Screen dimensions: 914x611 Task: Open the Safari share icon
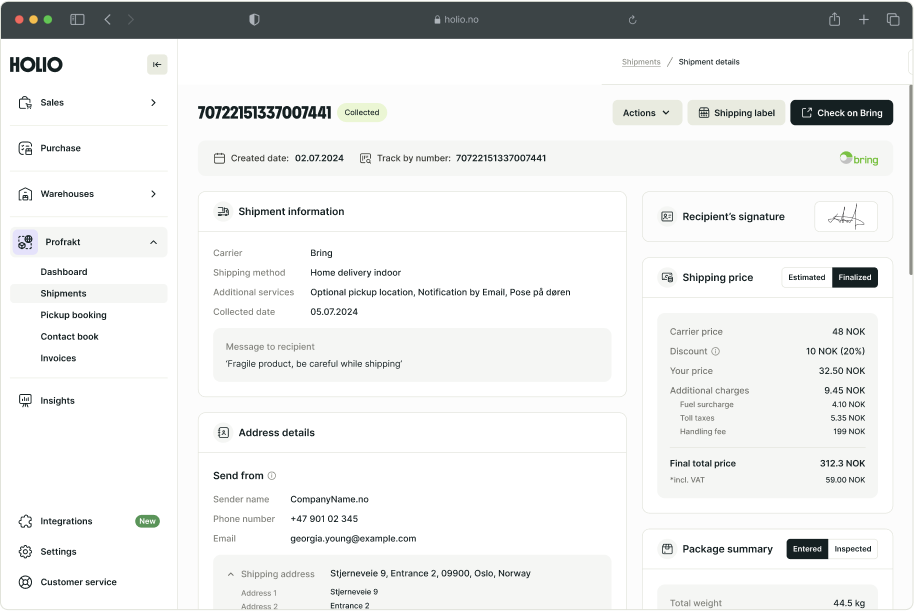(x=834, y=20)
